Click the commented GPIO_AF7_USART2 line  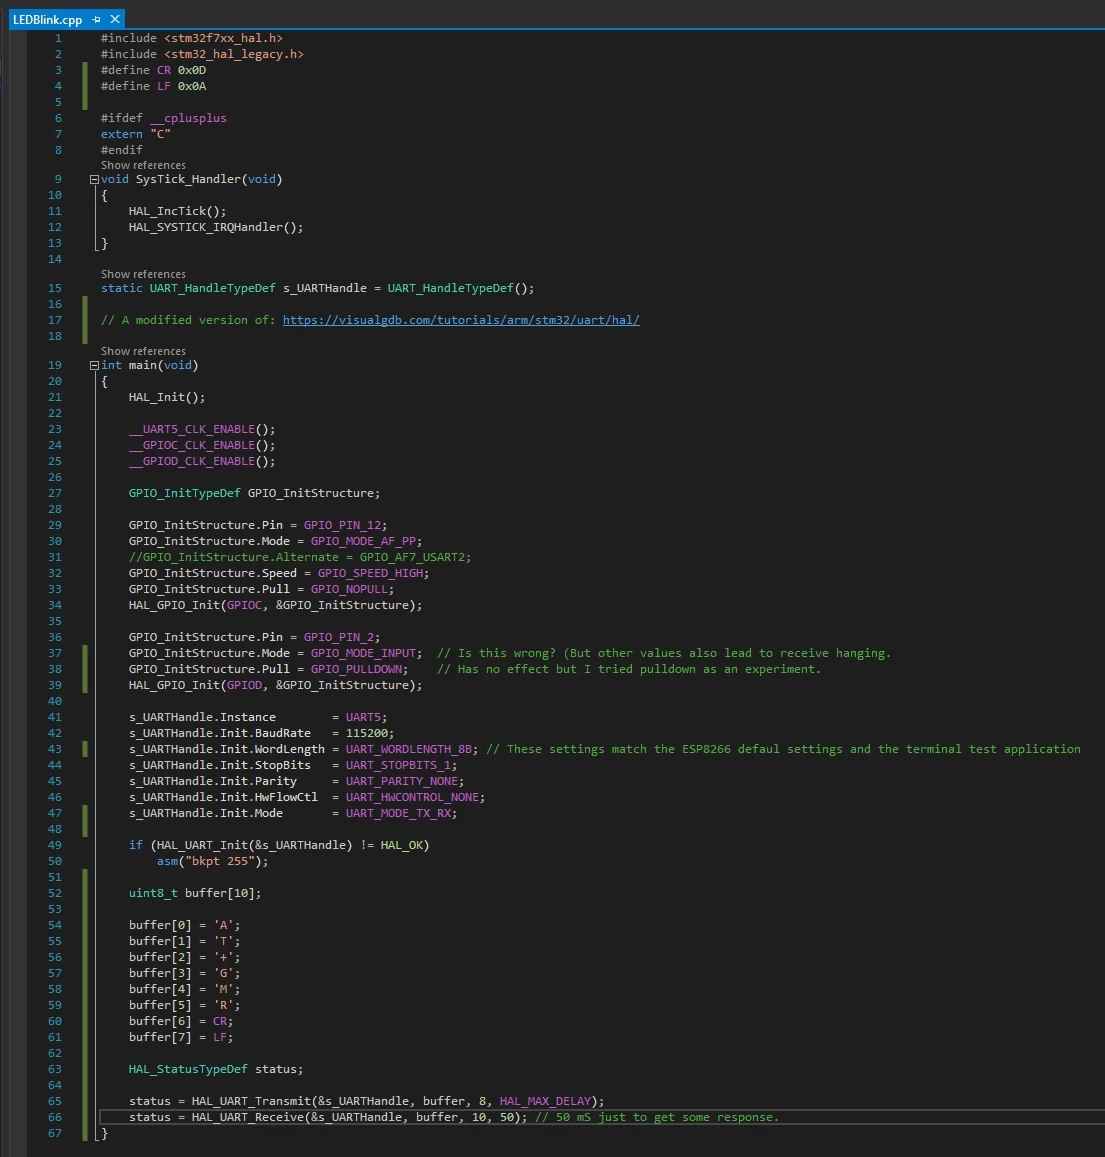[x=299, y=557]
